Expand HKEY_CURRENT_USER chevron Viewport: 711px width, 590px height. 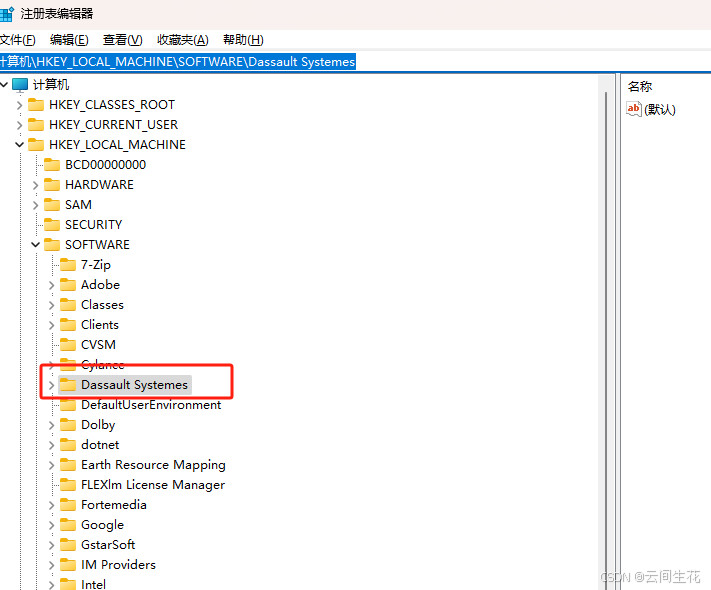click(19, 125)
